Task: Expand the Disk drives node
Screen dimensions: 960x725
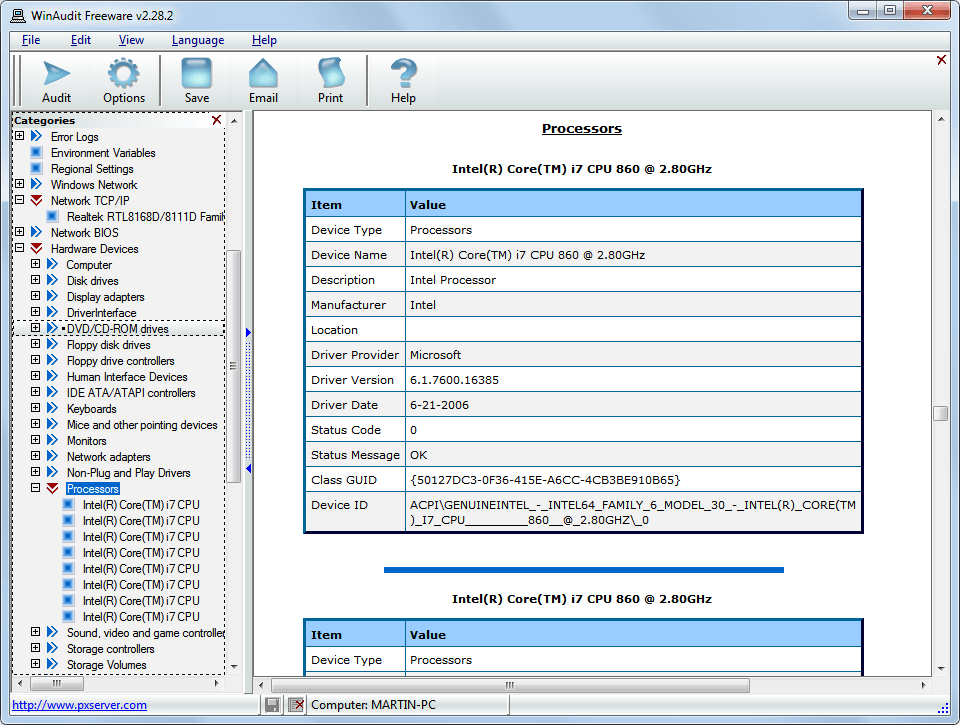Action: pos(36,280)
